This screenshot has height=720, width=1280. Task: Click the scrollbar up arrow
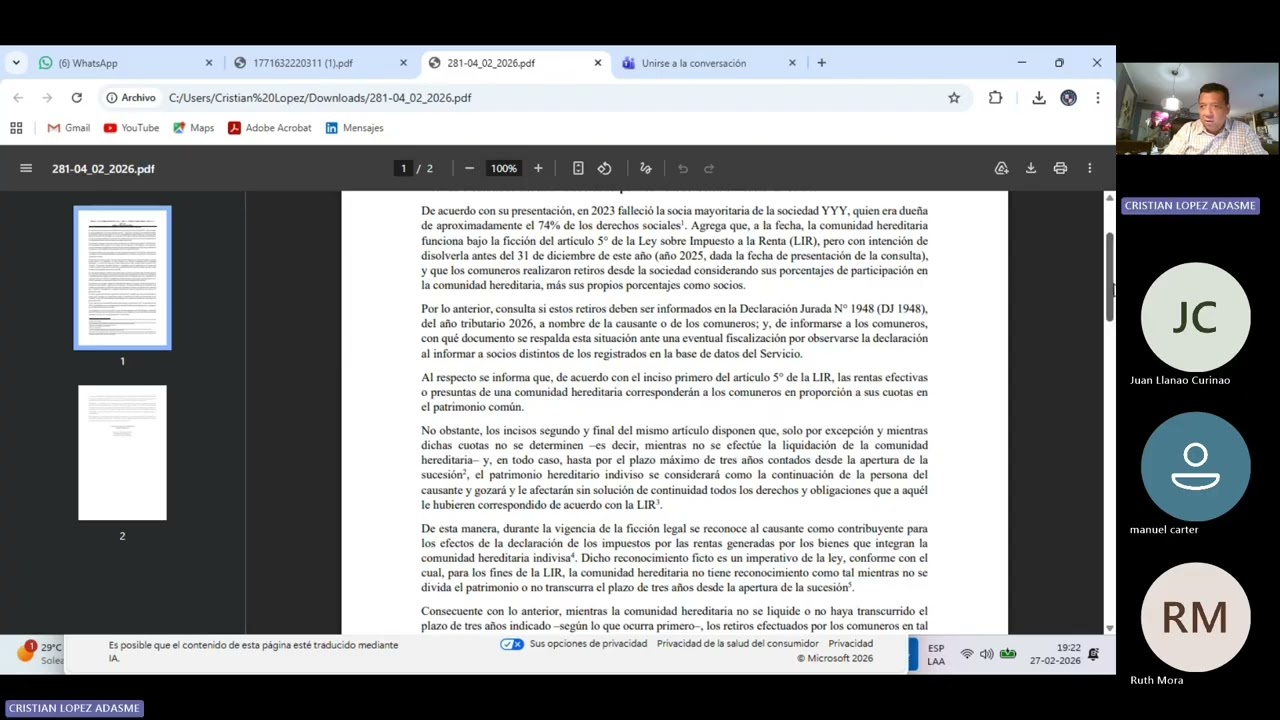1109,198
